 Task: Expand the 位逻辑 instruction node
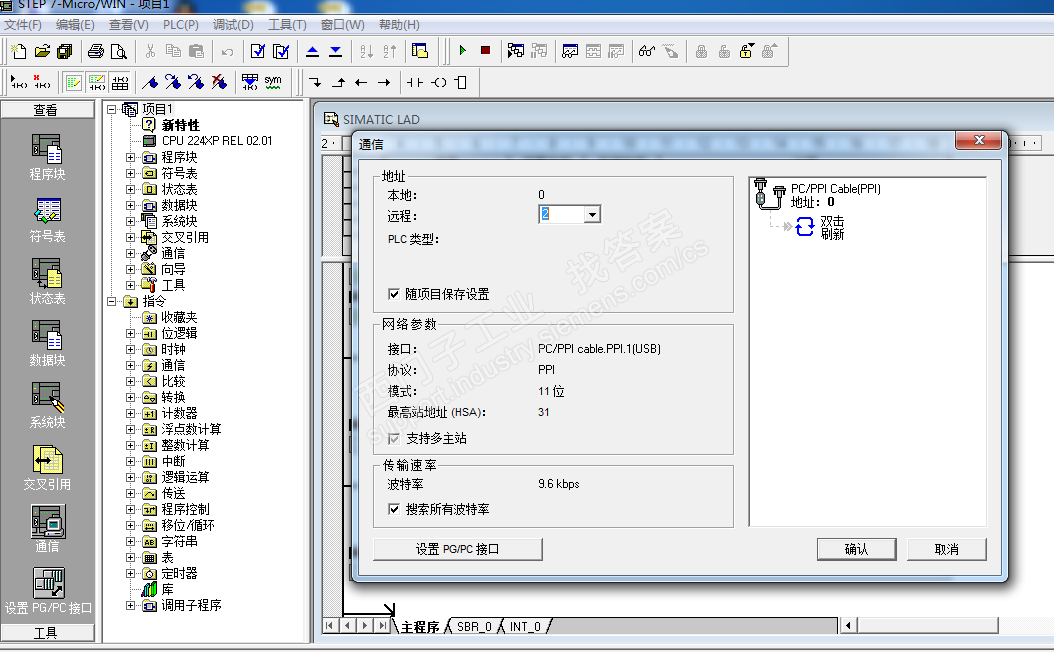click(130, 333)
